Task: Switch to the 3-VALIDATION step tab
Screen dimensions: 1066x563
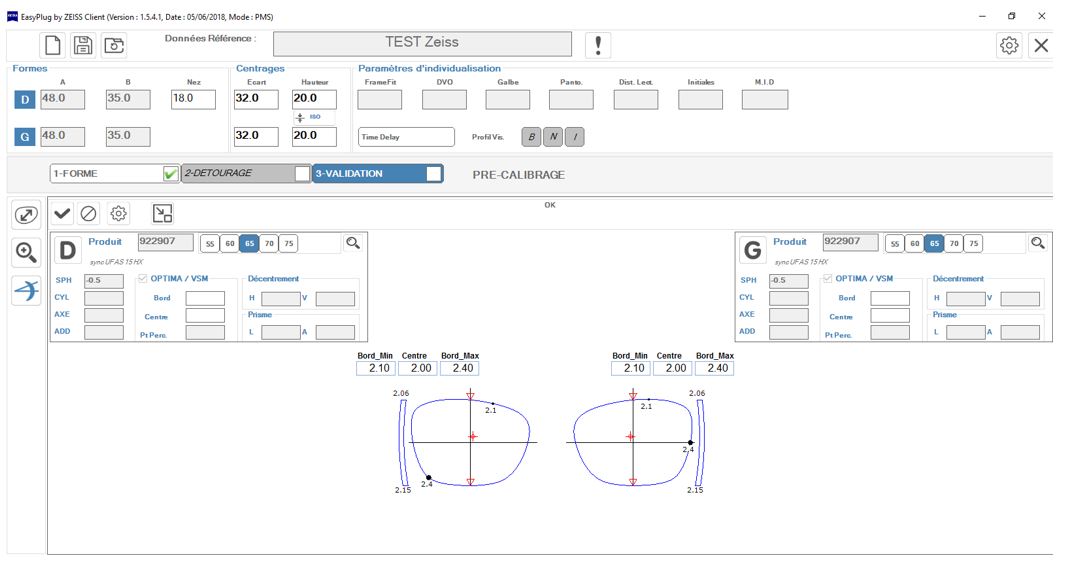Action: 378,173
